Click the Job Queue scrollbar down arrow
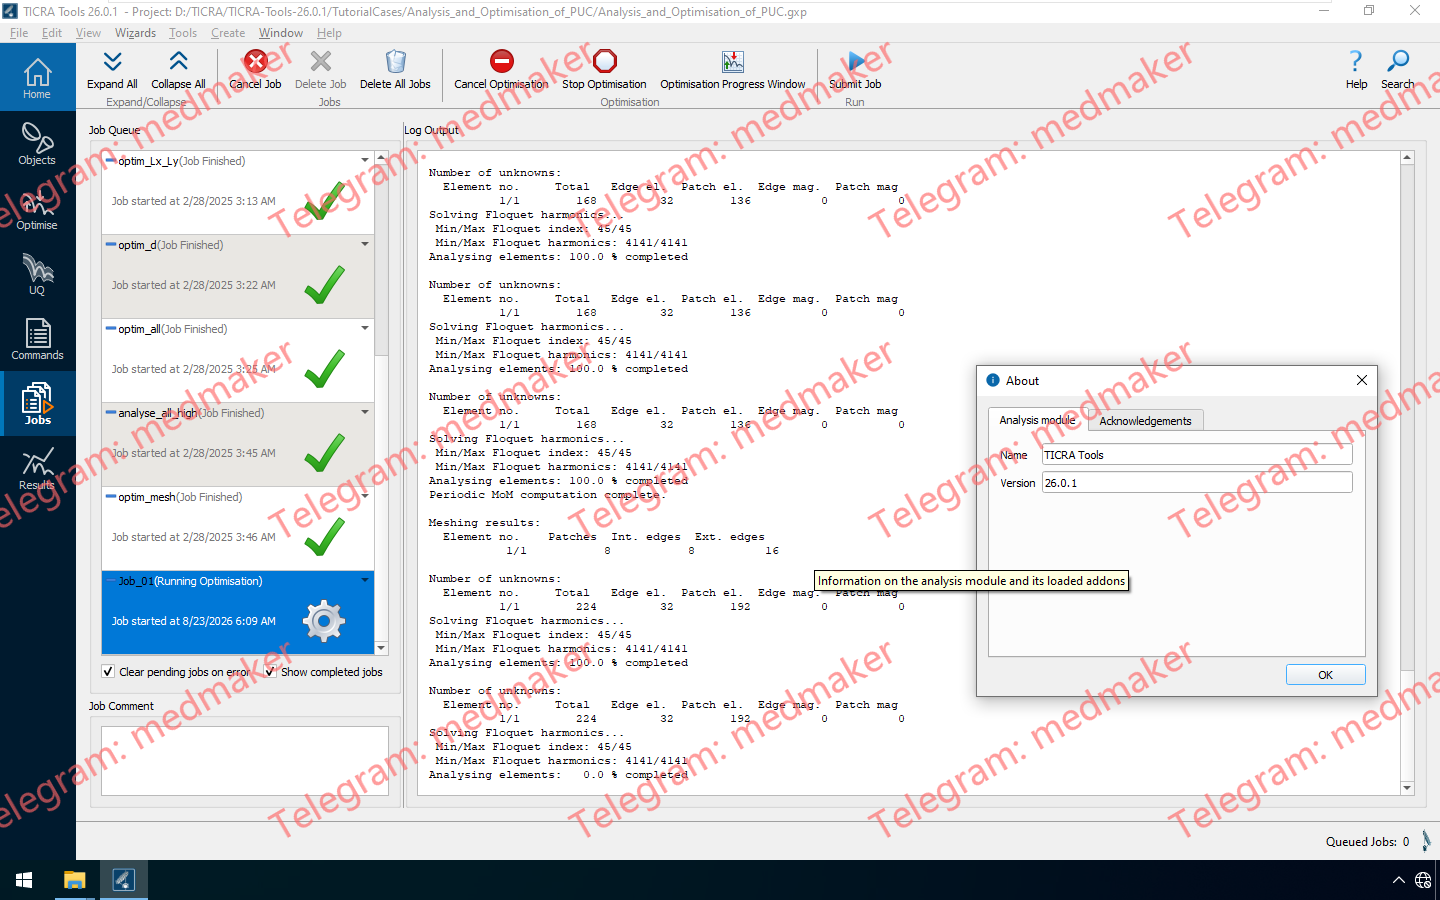 click(x=381, y=648)
